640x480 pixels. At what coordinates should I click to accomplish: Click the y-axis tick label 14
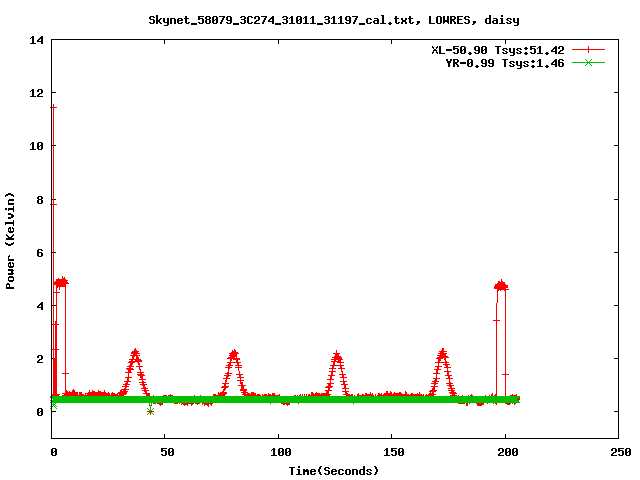point(37,40)
